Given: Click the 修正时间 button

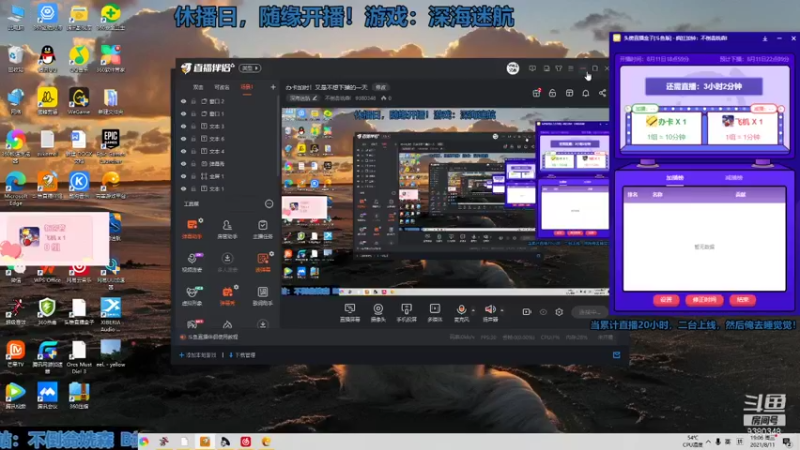Looking at the screenshot, I should pyautogui.click(x=704, y=299).
